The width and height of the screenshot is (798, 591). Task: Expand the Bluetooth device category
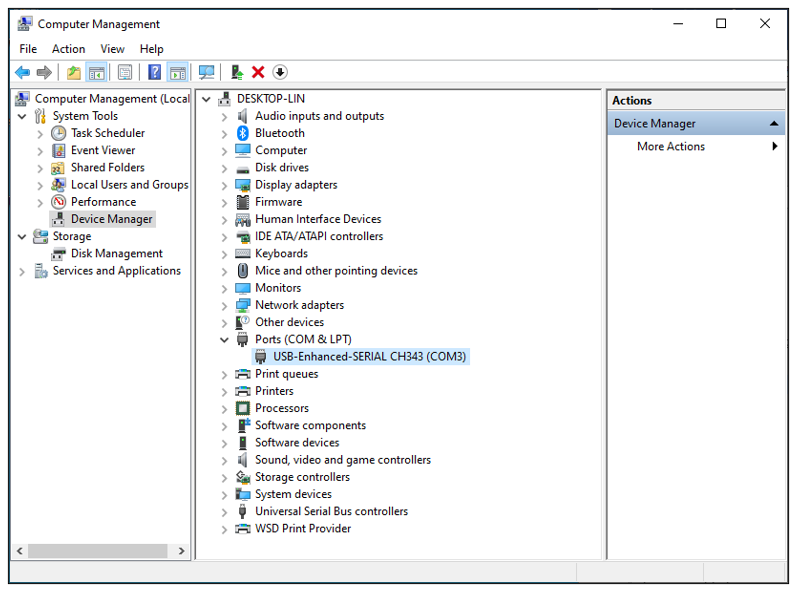click(224, 134)
